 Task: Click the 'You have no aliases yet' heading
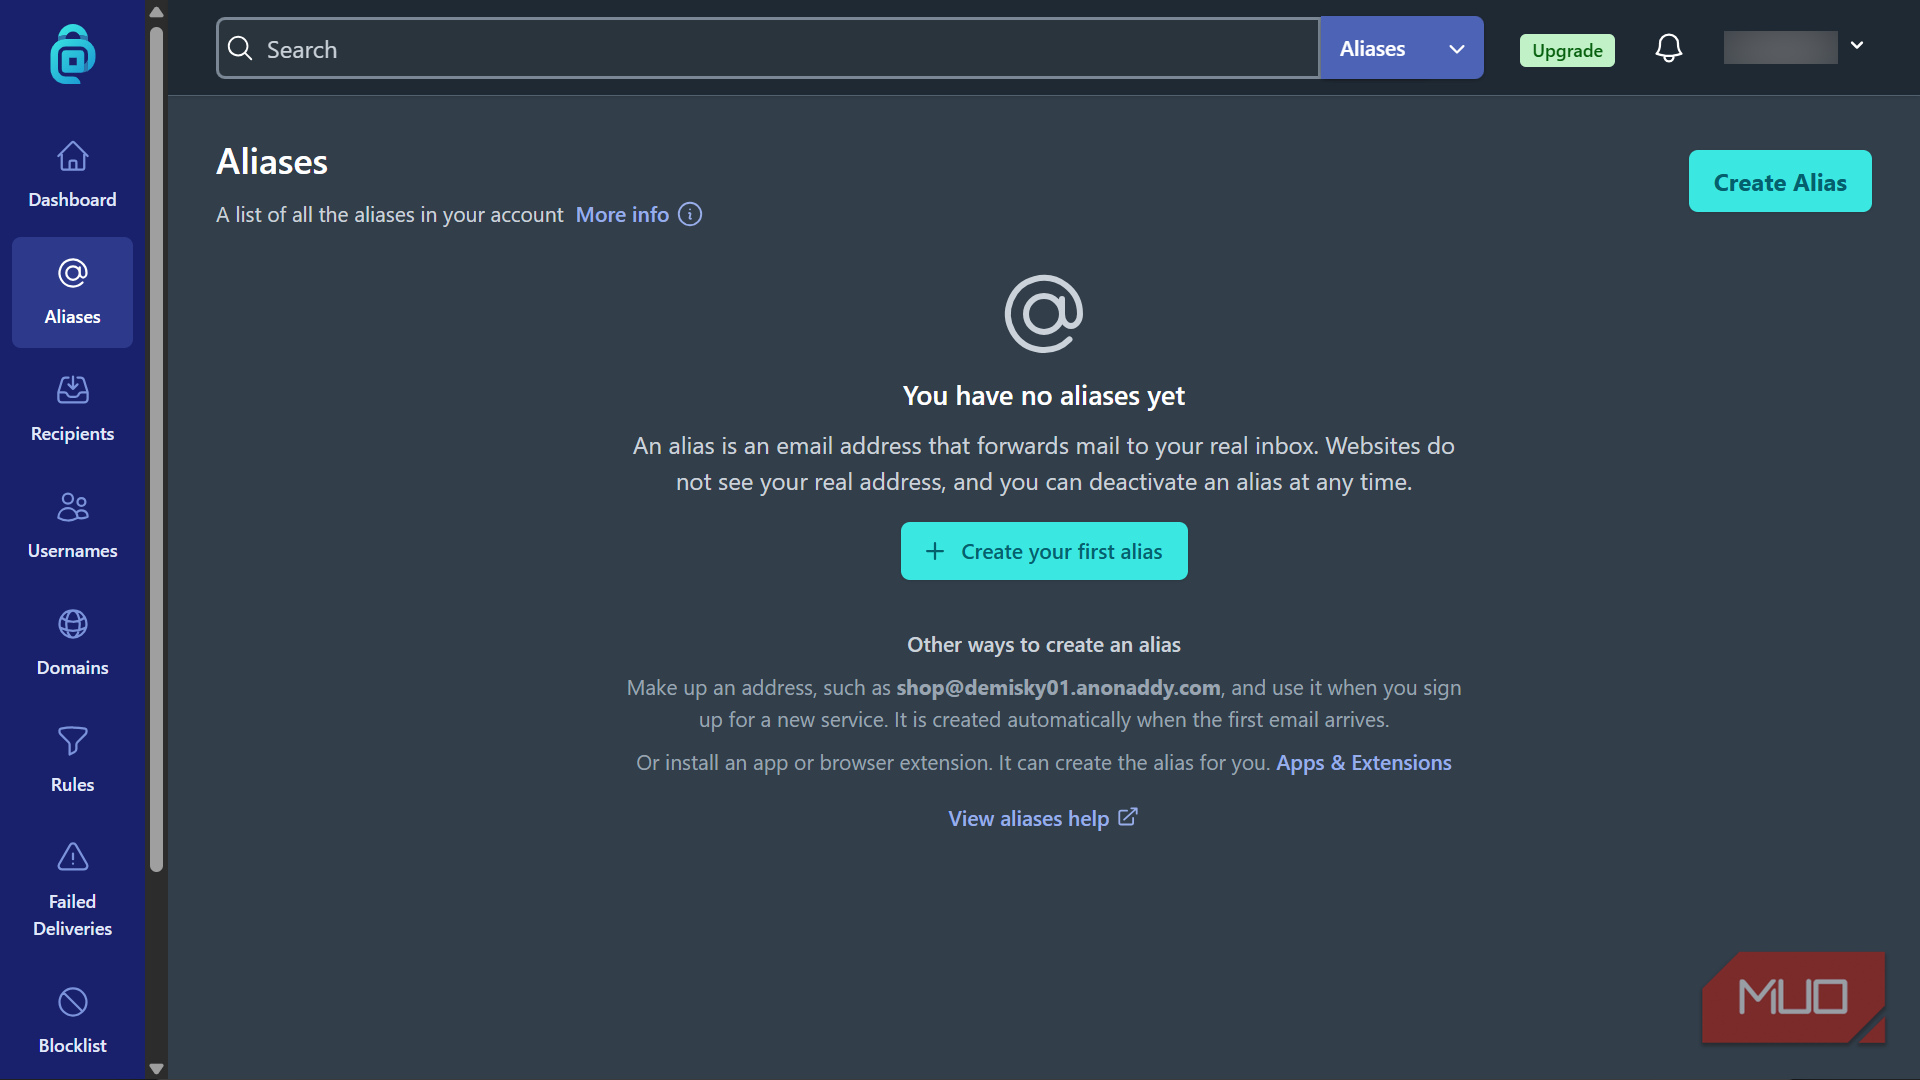pyautogui.click(x=1044, y=396)
